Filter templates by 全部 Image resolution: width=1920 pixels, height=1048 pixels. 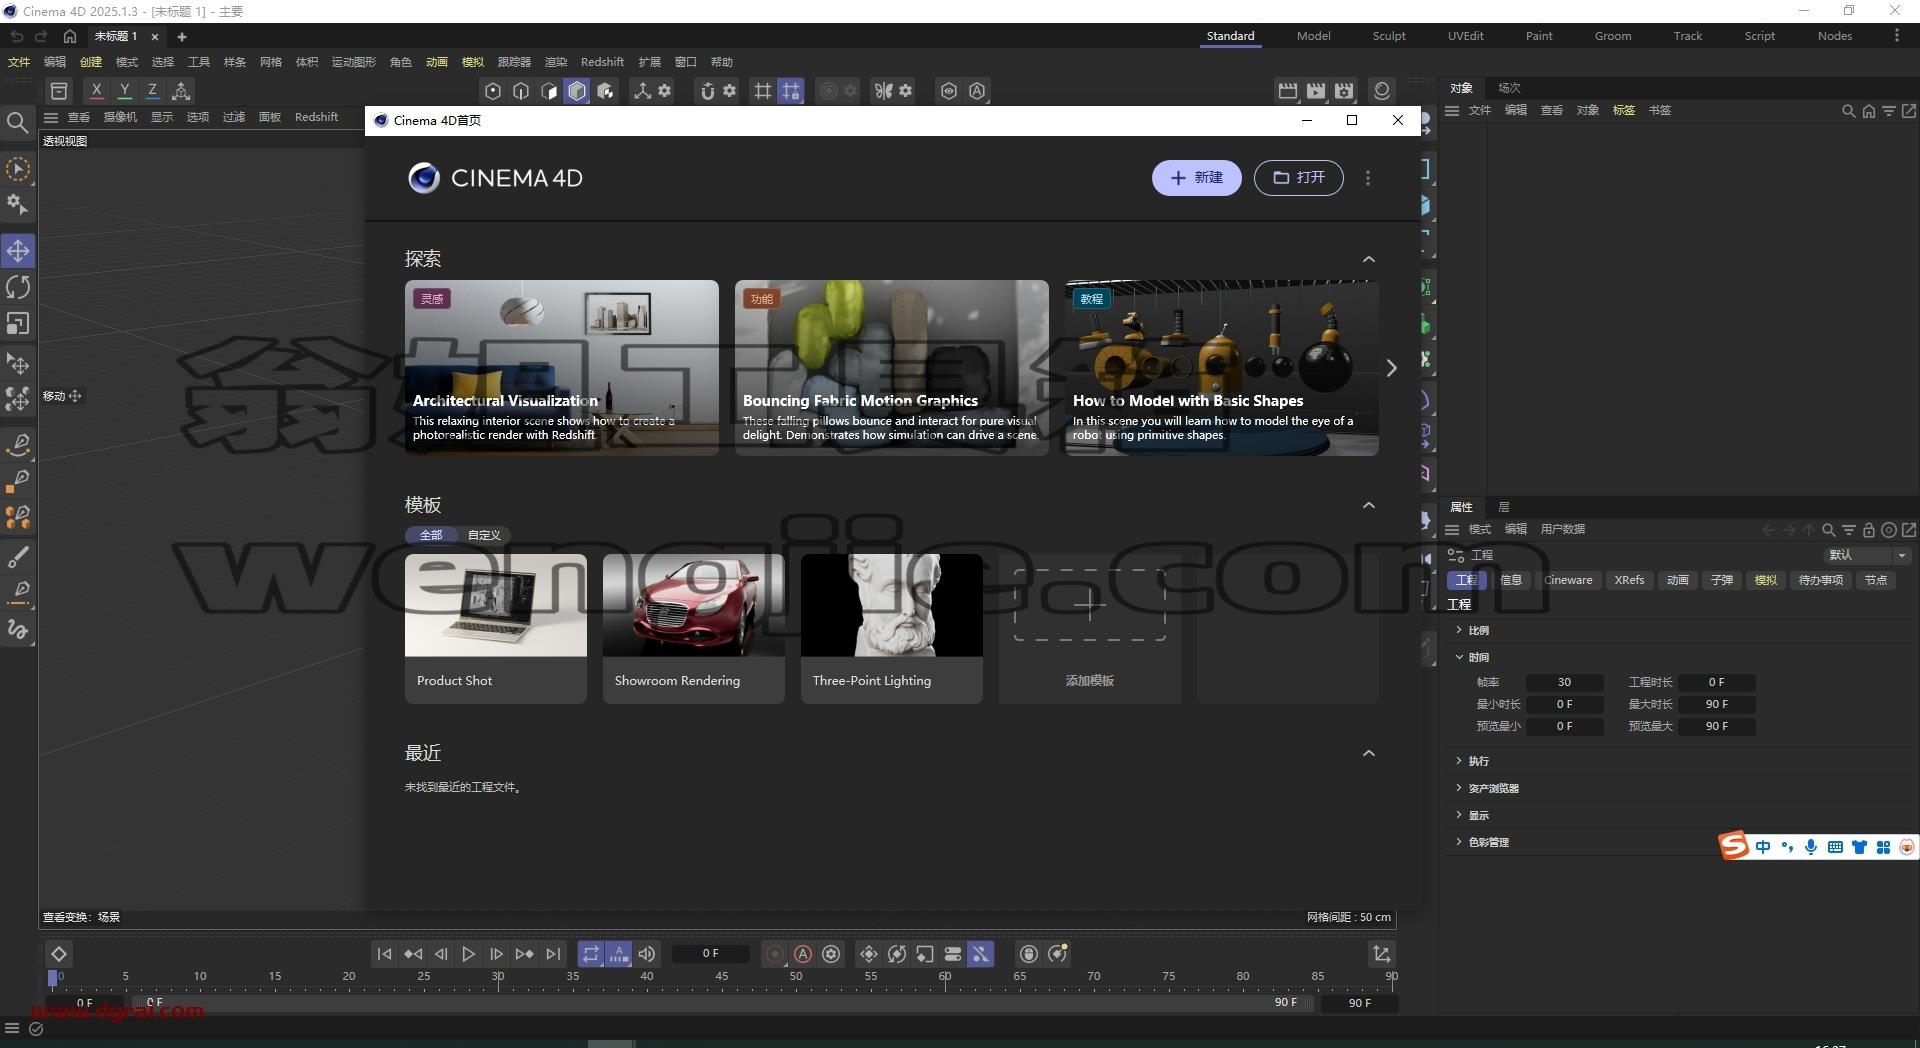pos(431,535)
